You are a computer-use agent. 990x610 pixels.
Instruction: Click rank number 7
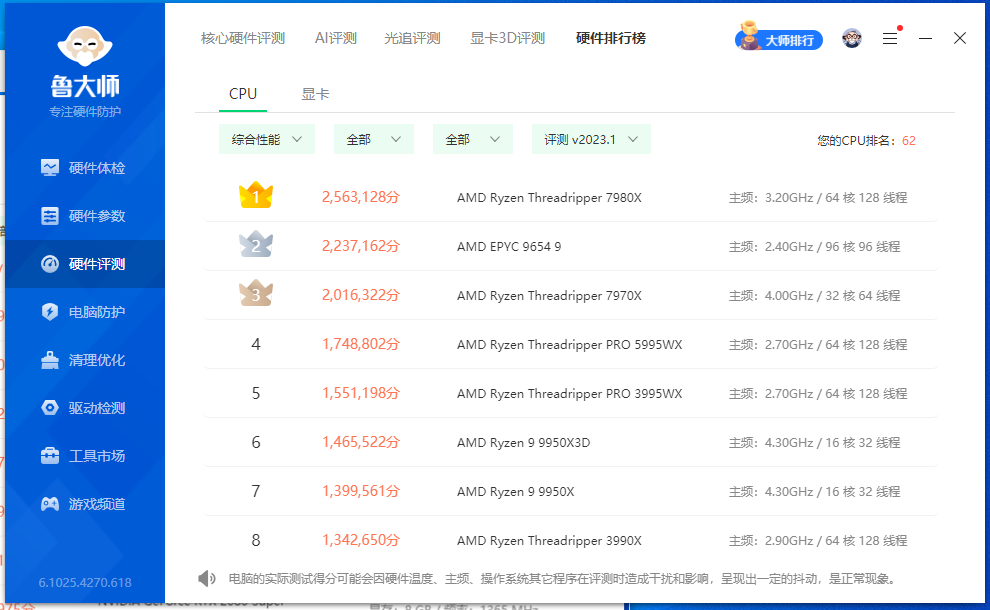click(256, 491)
